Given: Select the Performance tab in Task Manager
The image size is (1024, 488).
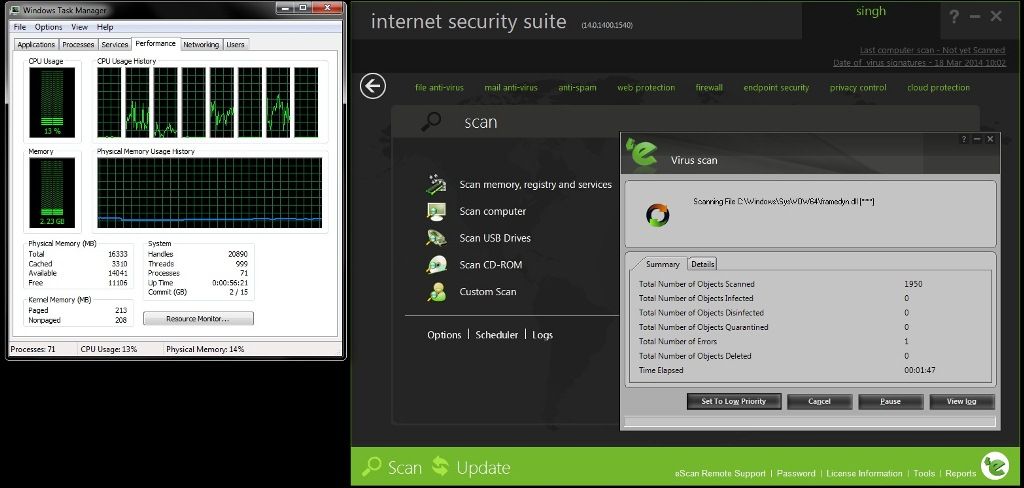Looking at the screenshot, I should (x=155, y=44).
